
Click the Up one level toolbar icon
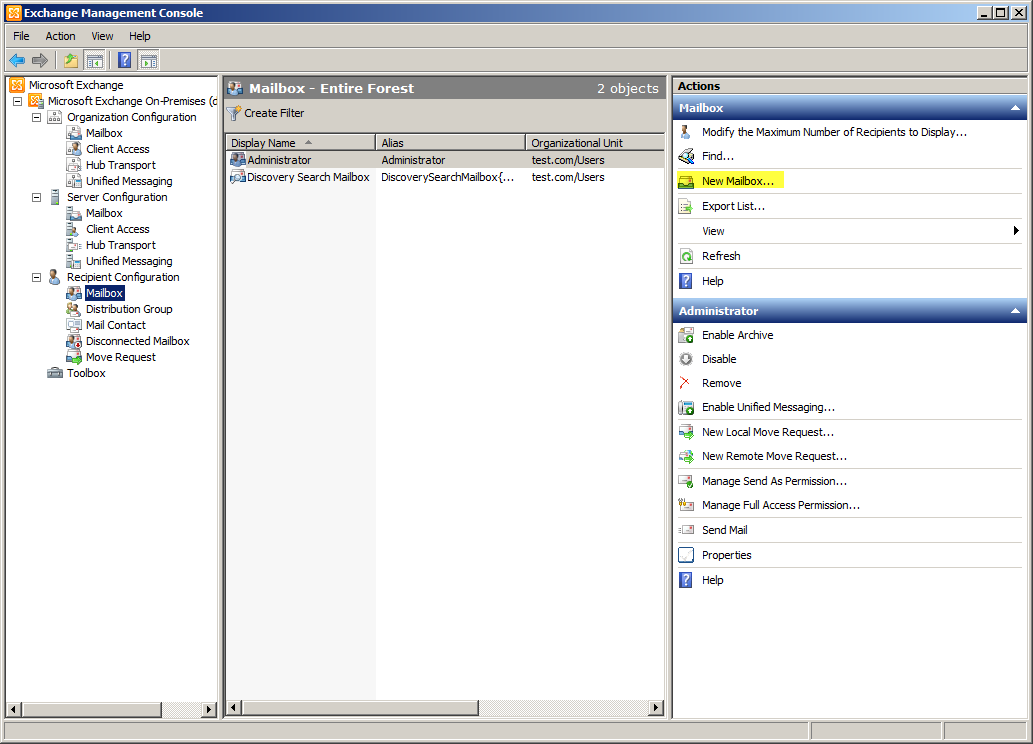[x=70, y=61]
